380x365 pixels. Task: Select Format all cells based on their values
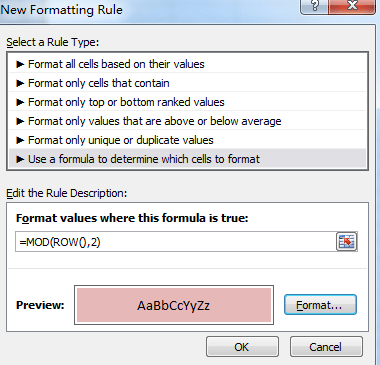coord(187,64)
